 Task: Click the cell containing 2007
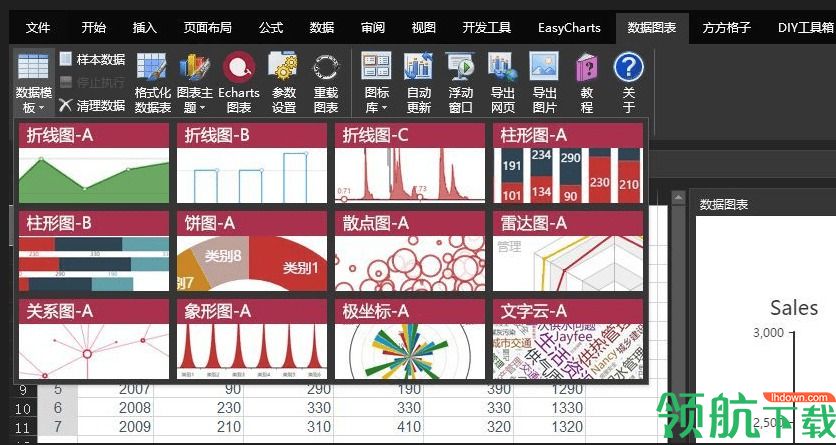pos(115,390)
